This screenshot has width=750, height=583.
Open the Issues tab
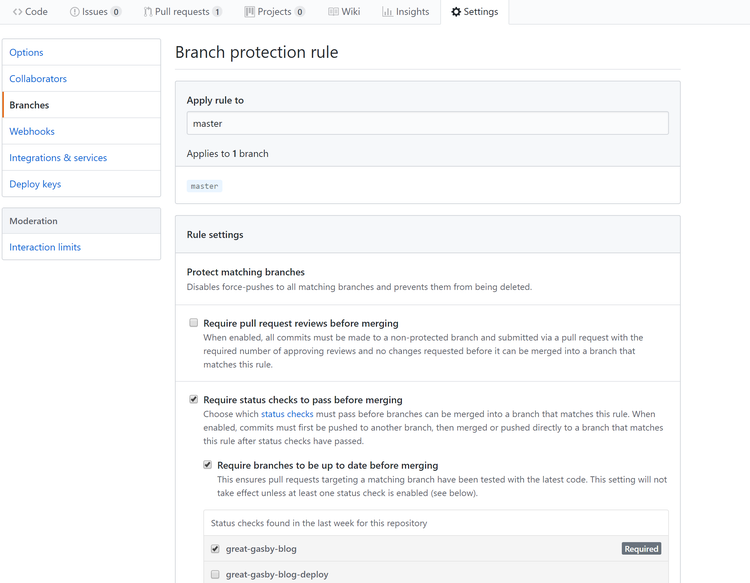[95, 12]
